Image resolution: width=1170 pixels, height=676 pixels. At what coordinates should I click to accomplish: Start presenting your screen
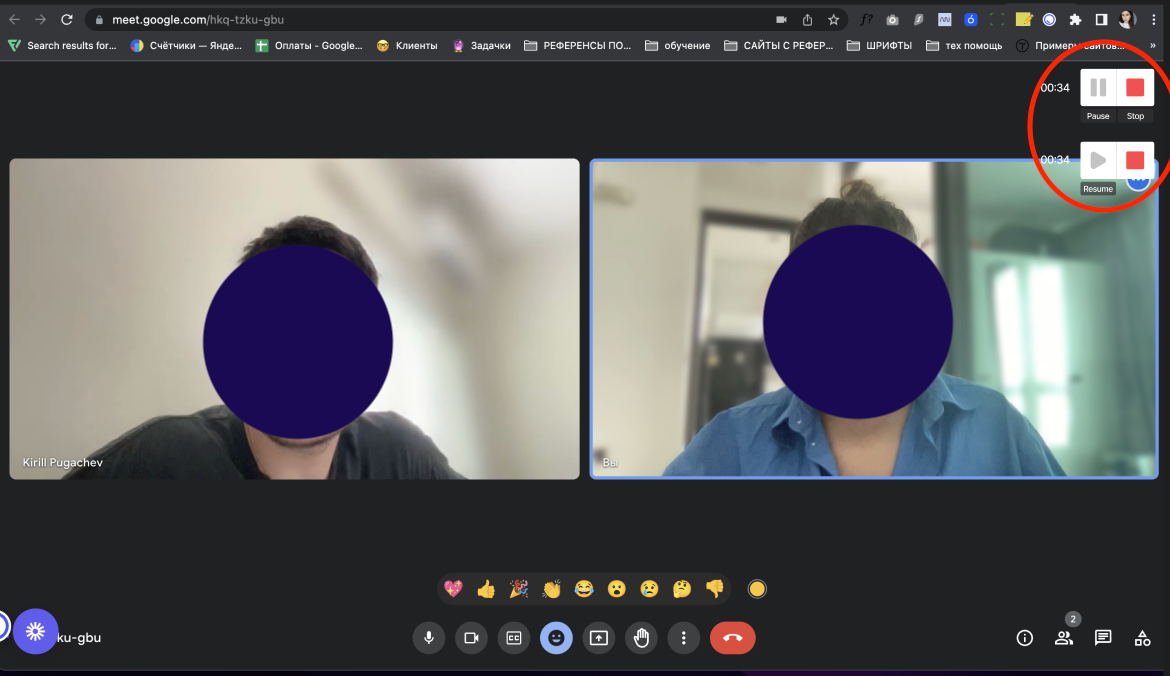point(599,637)
